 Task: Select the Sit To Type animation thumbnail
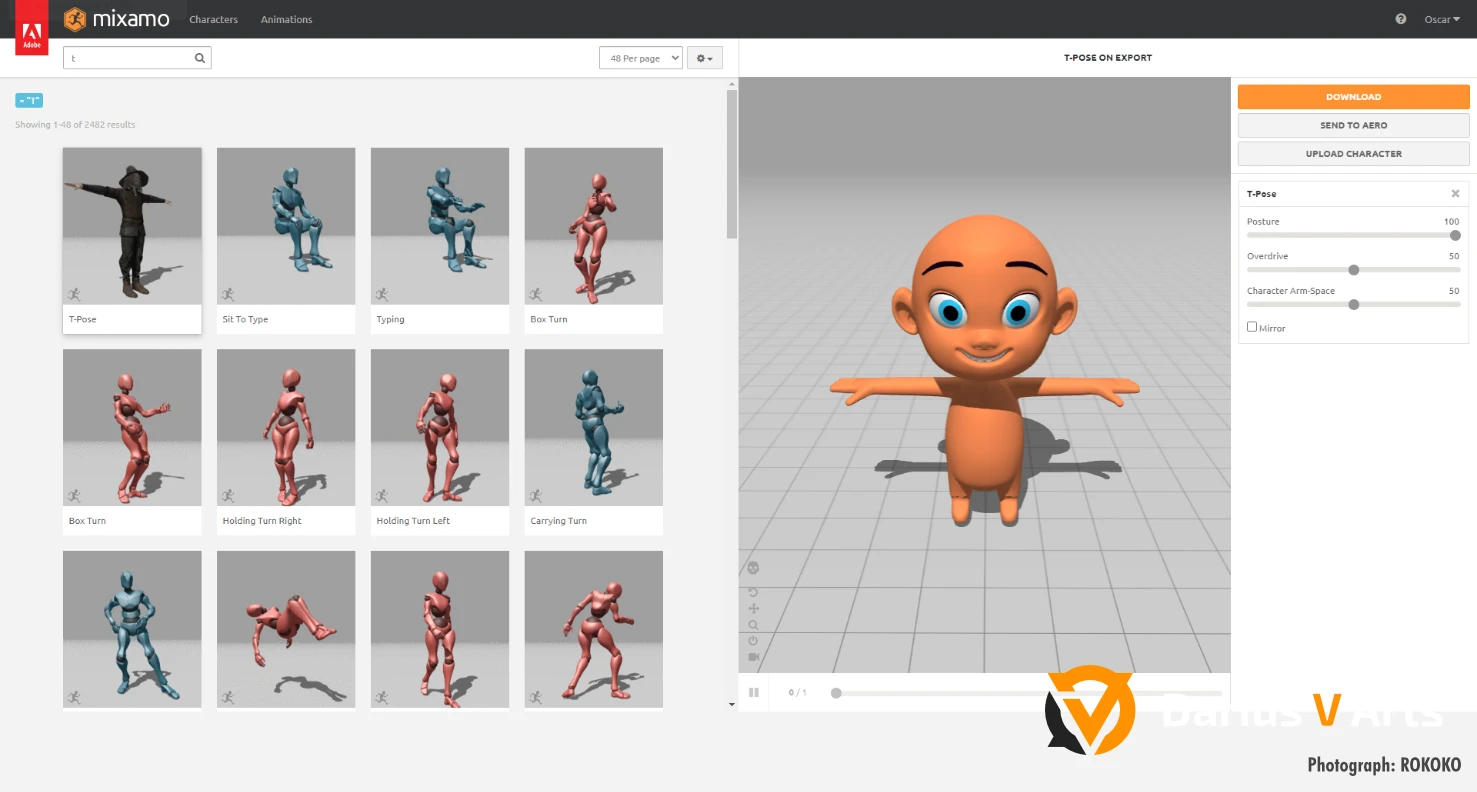(x=286, y=226)
